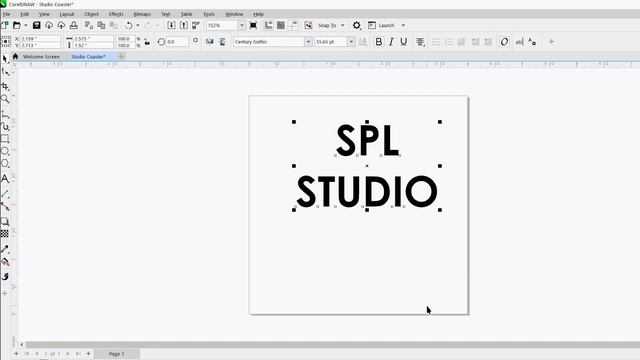Click the Undo arrow icon
Image resolution: width=640 pixels, height=360 pixels.
click(129, 25)
